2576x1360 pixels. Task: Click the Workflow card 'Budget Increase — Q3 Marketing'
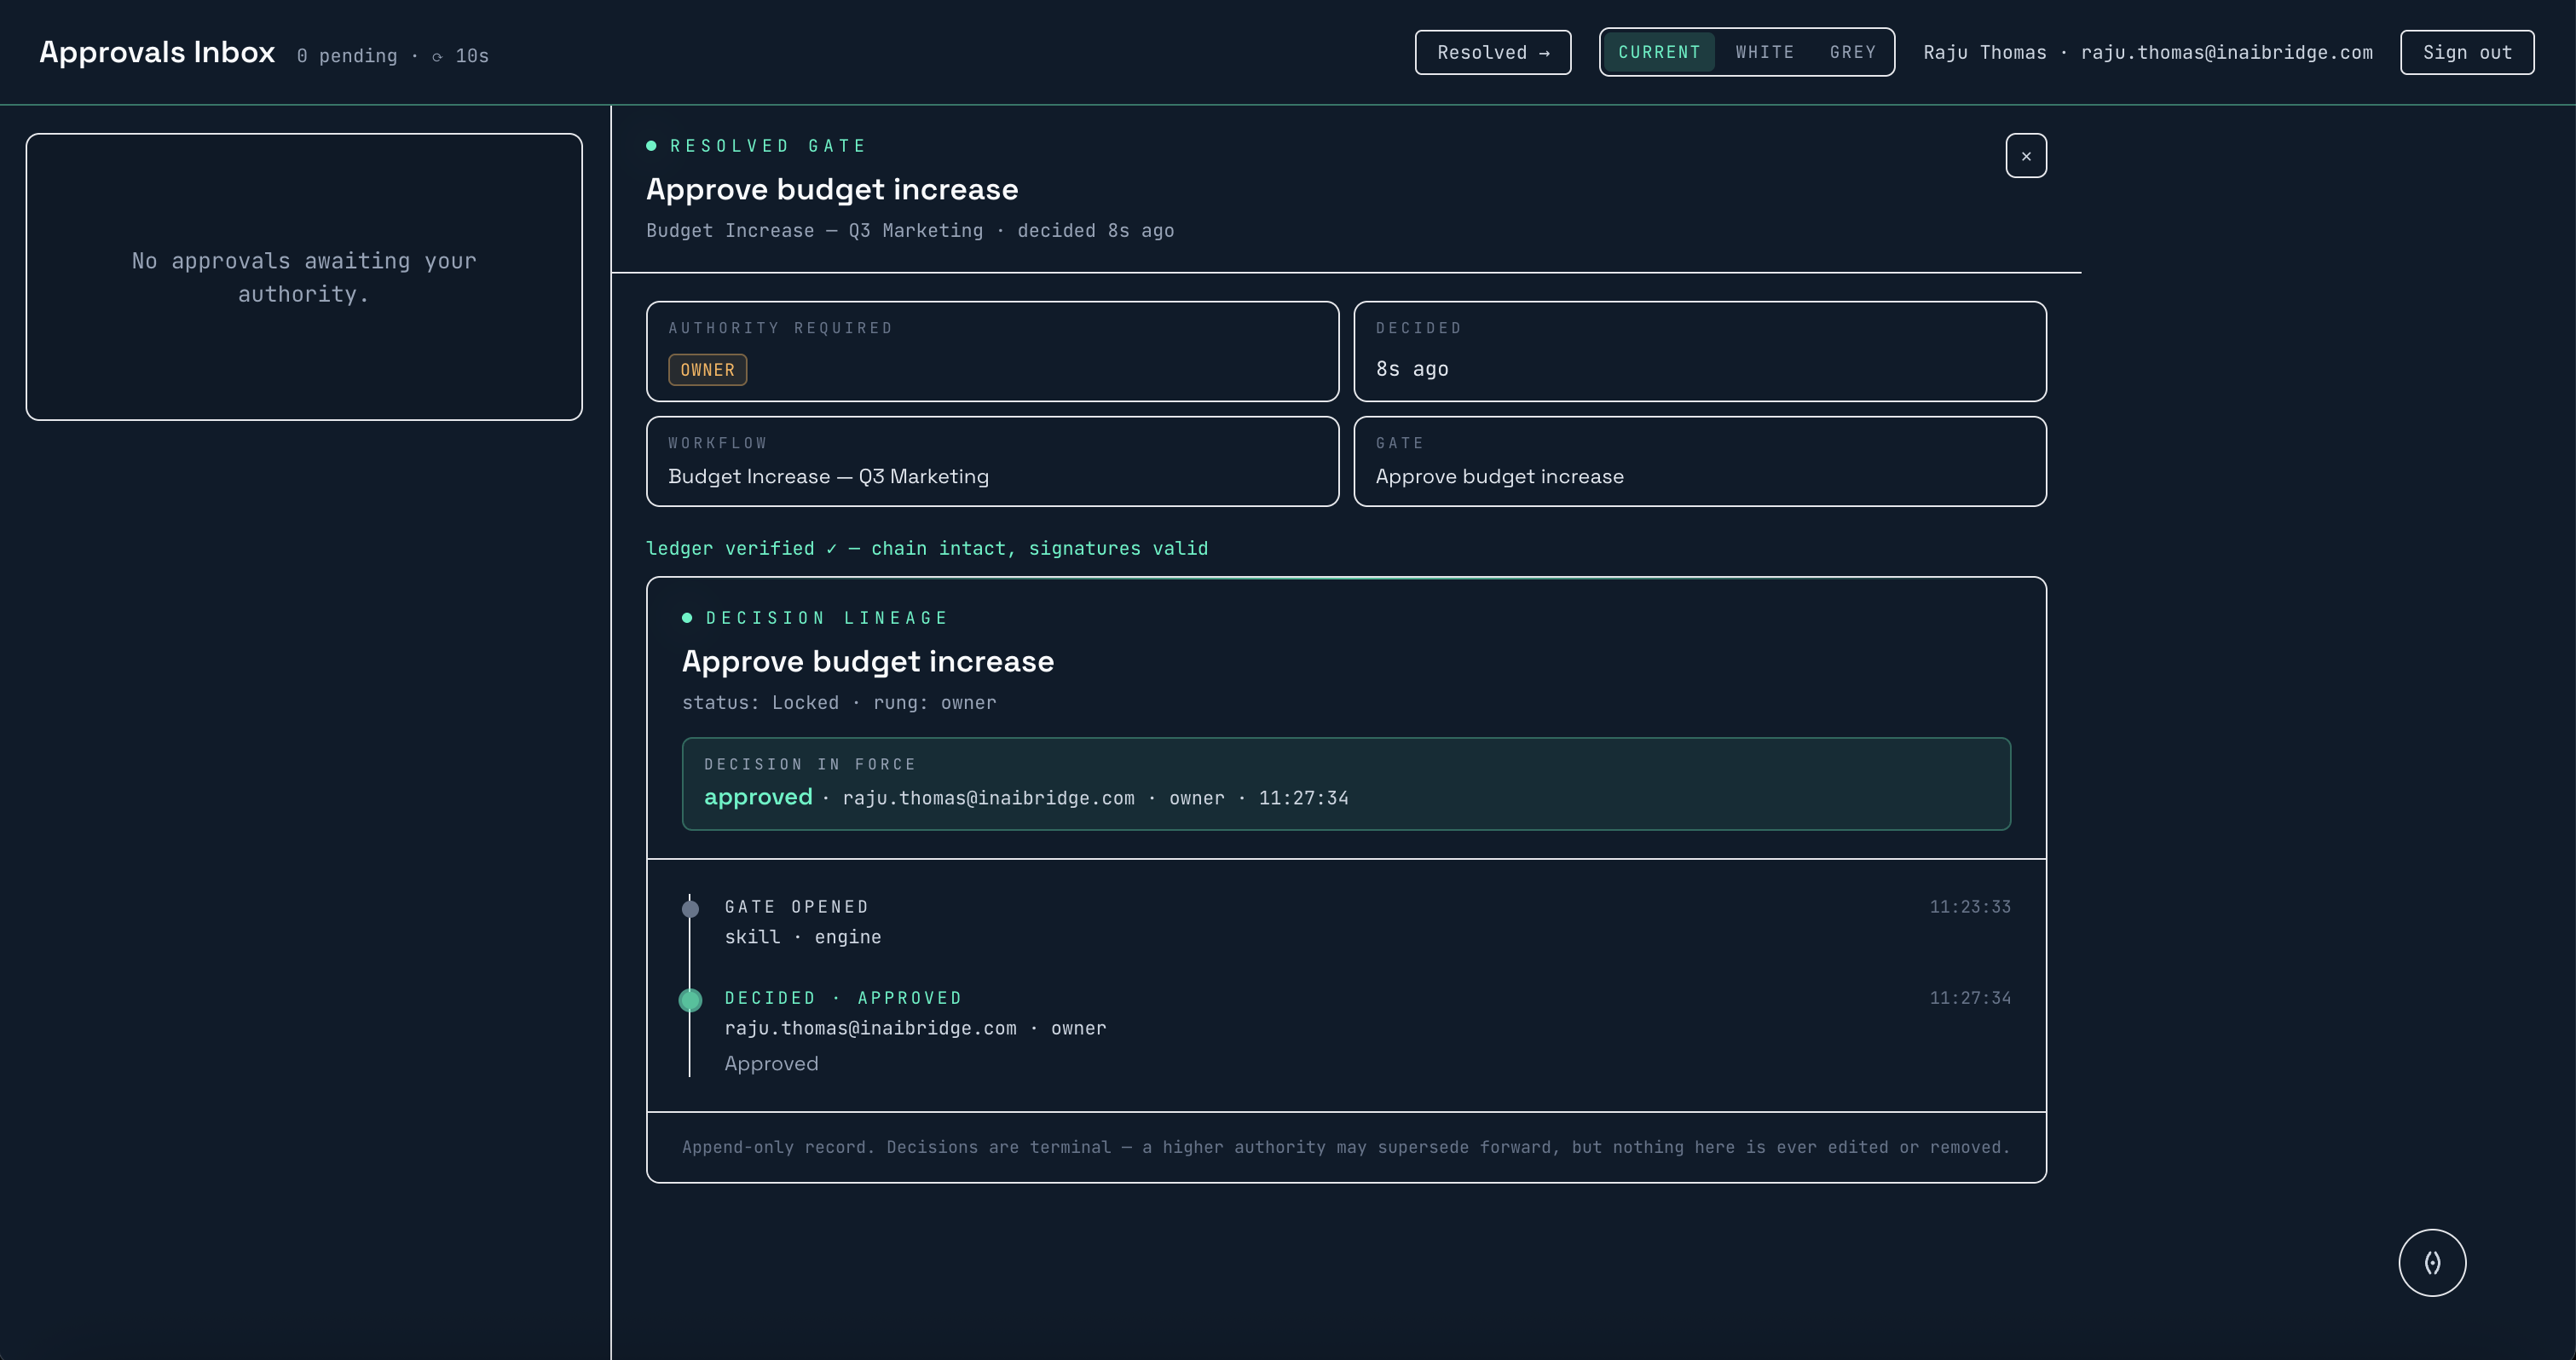[x=992, y=461]
